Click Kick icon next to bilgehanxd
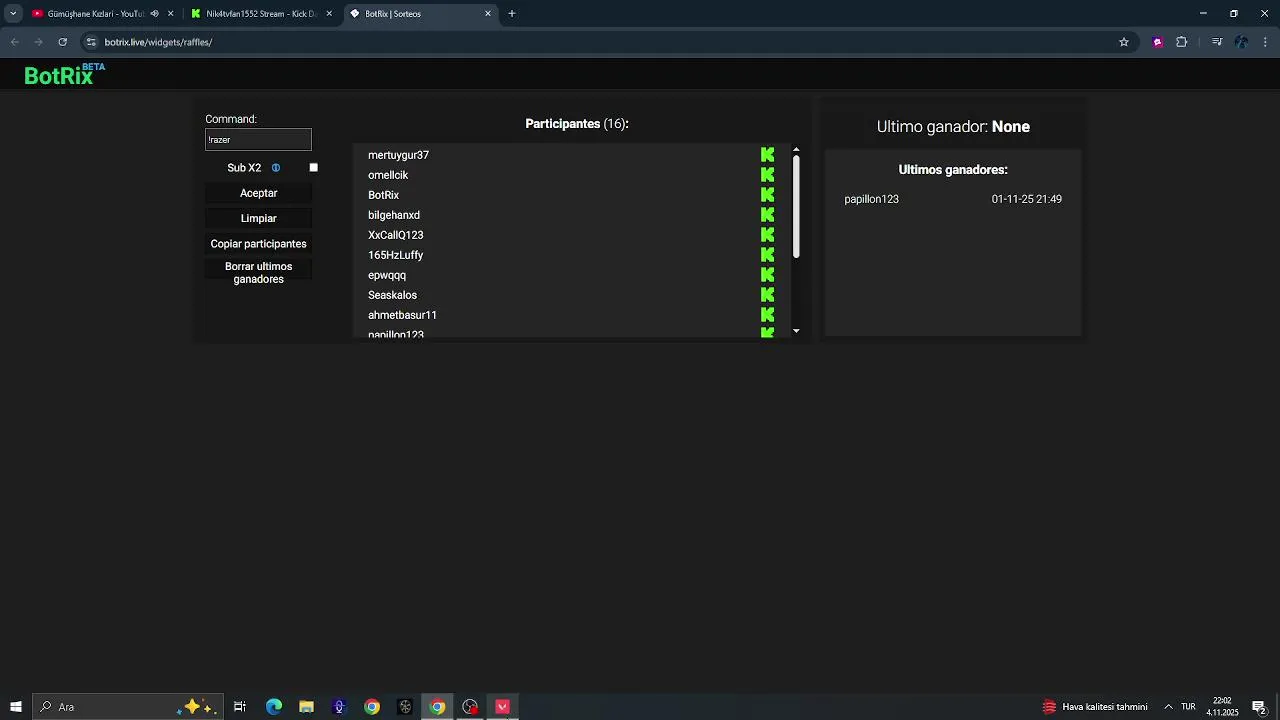The width and height of the screenshot is (1280, 720). [767, 215]
